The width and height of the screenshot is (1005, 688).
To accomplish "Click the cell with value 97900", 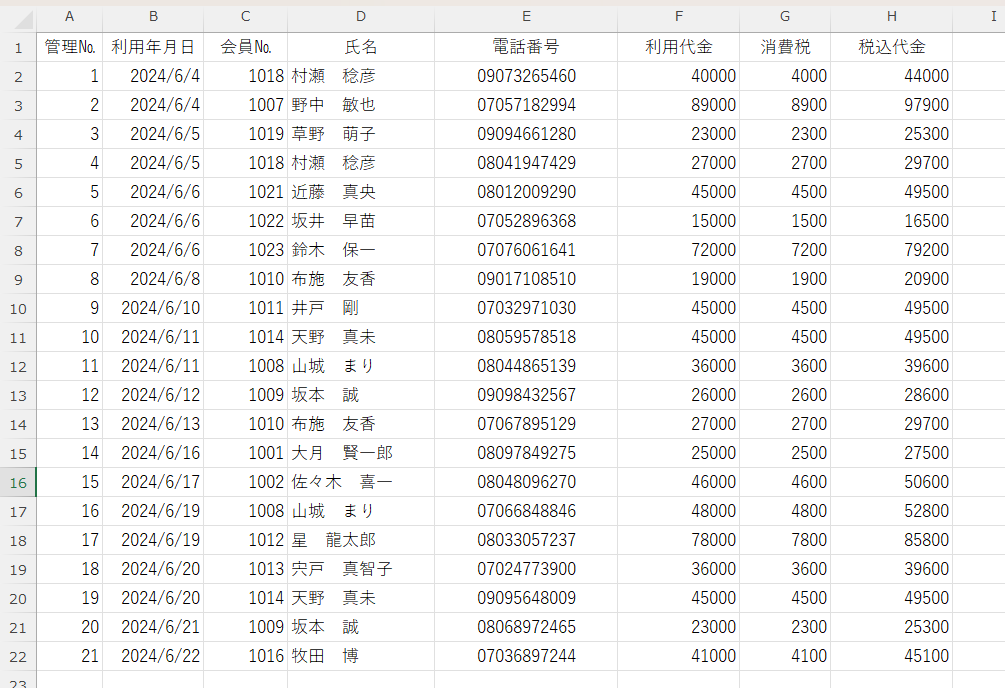I will tap(891, 105).
